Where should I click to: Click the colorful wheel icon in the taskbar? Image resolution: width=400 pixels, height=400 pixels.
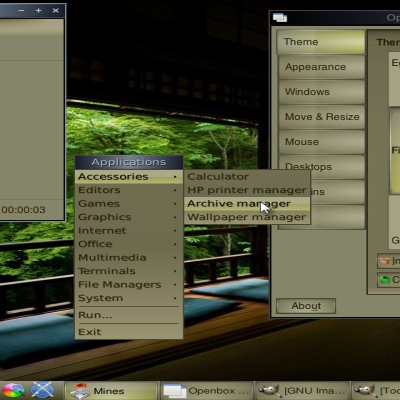[13, 391]
